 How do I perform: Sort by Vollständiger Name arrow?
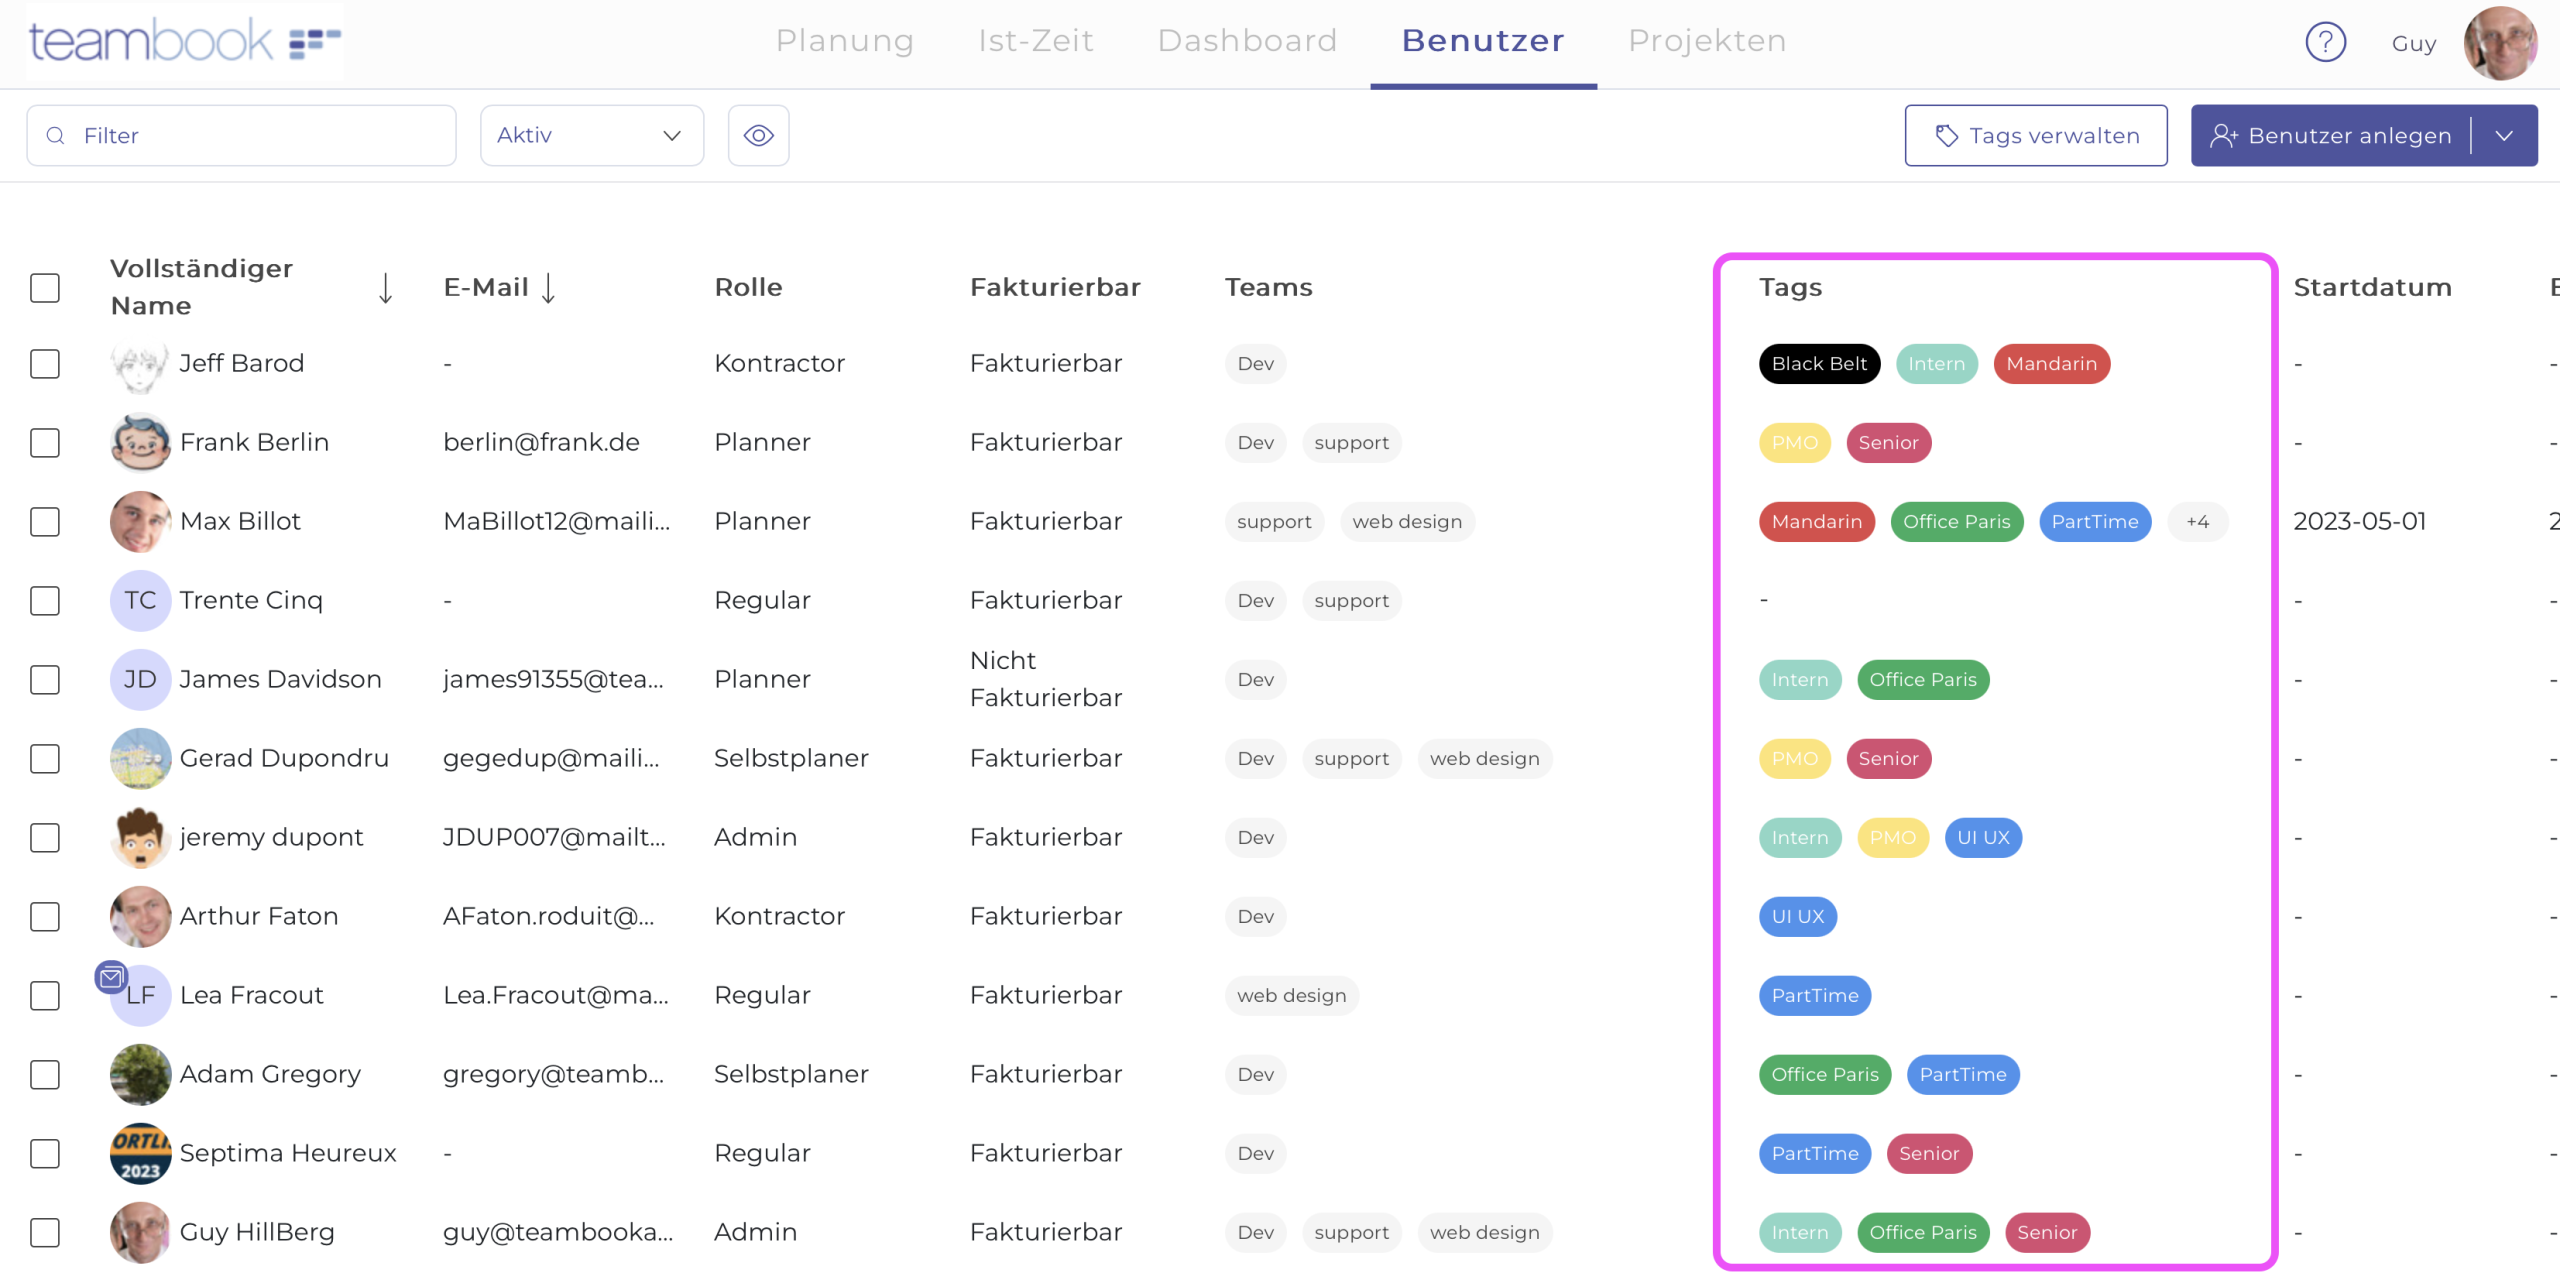pos(386,288)
